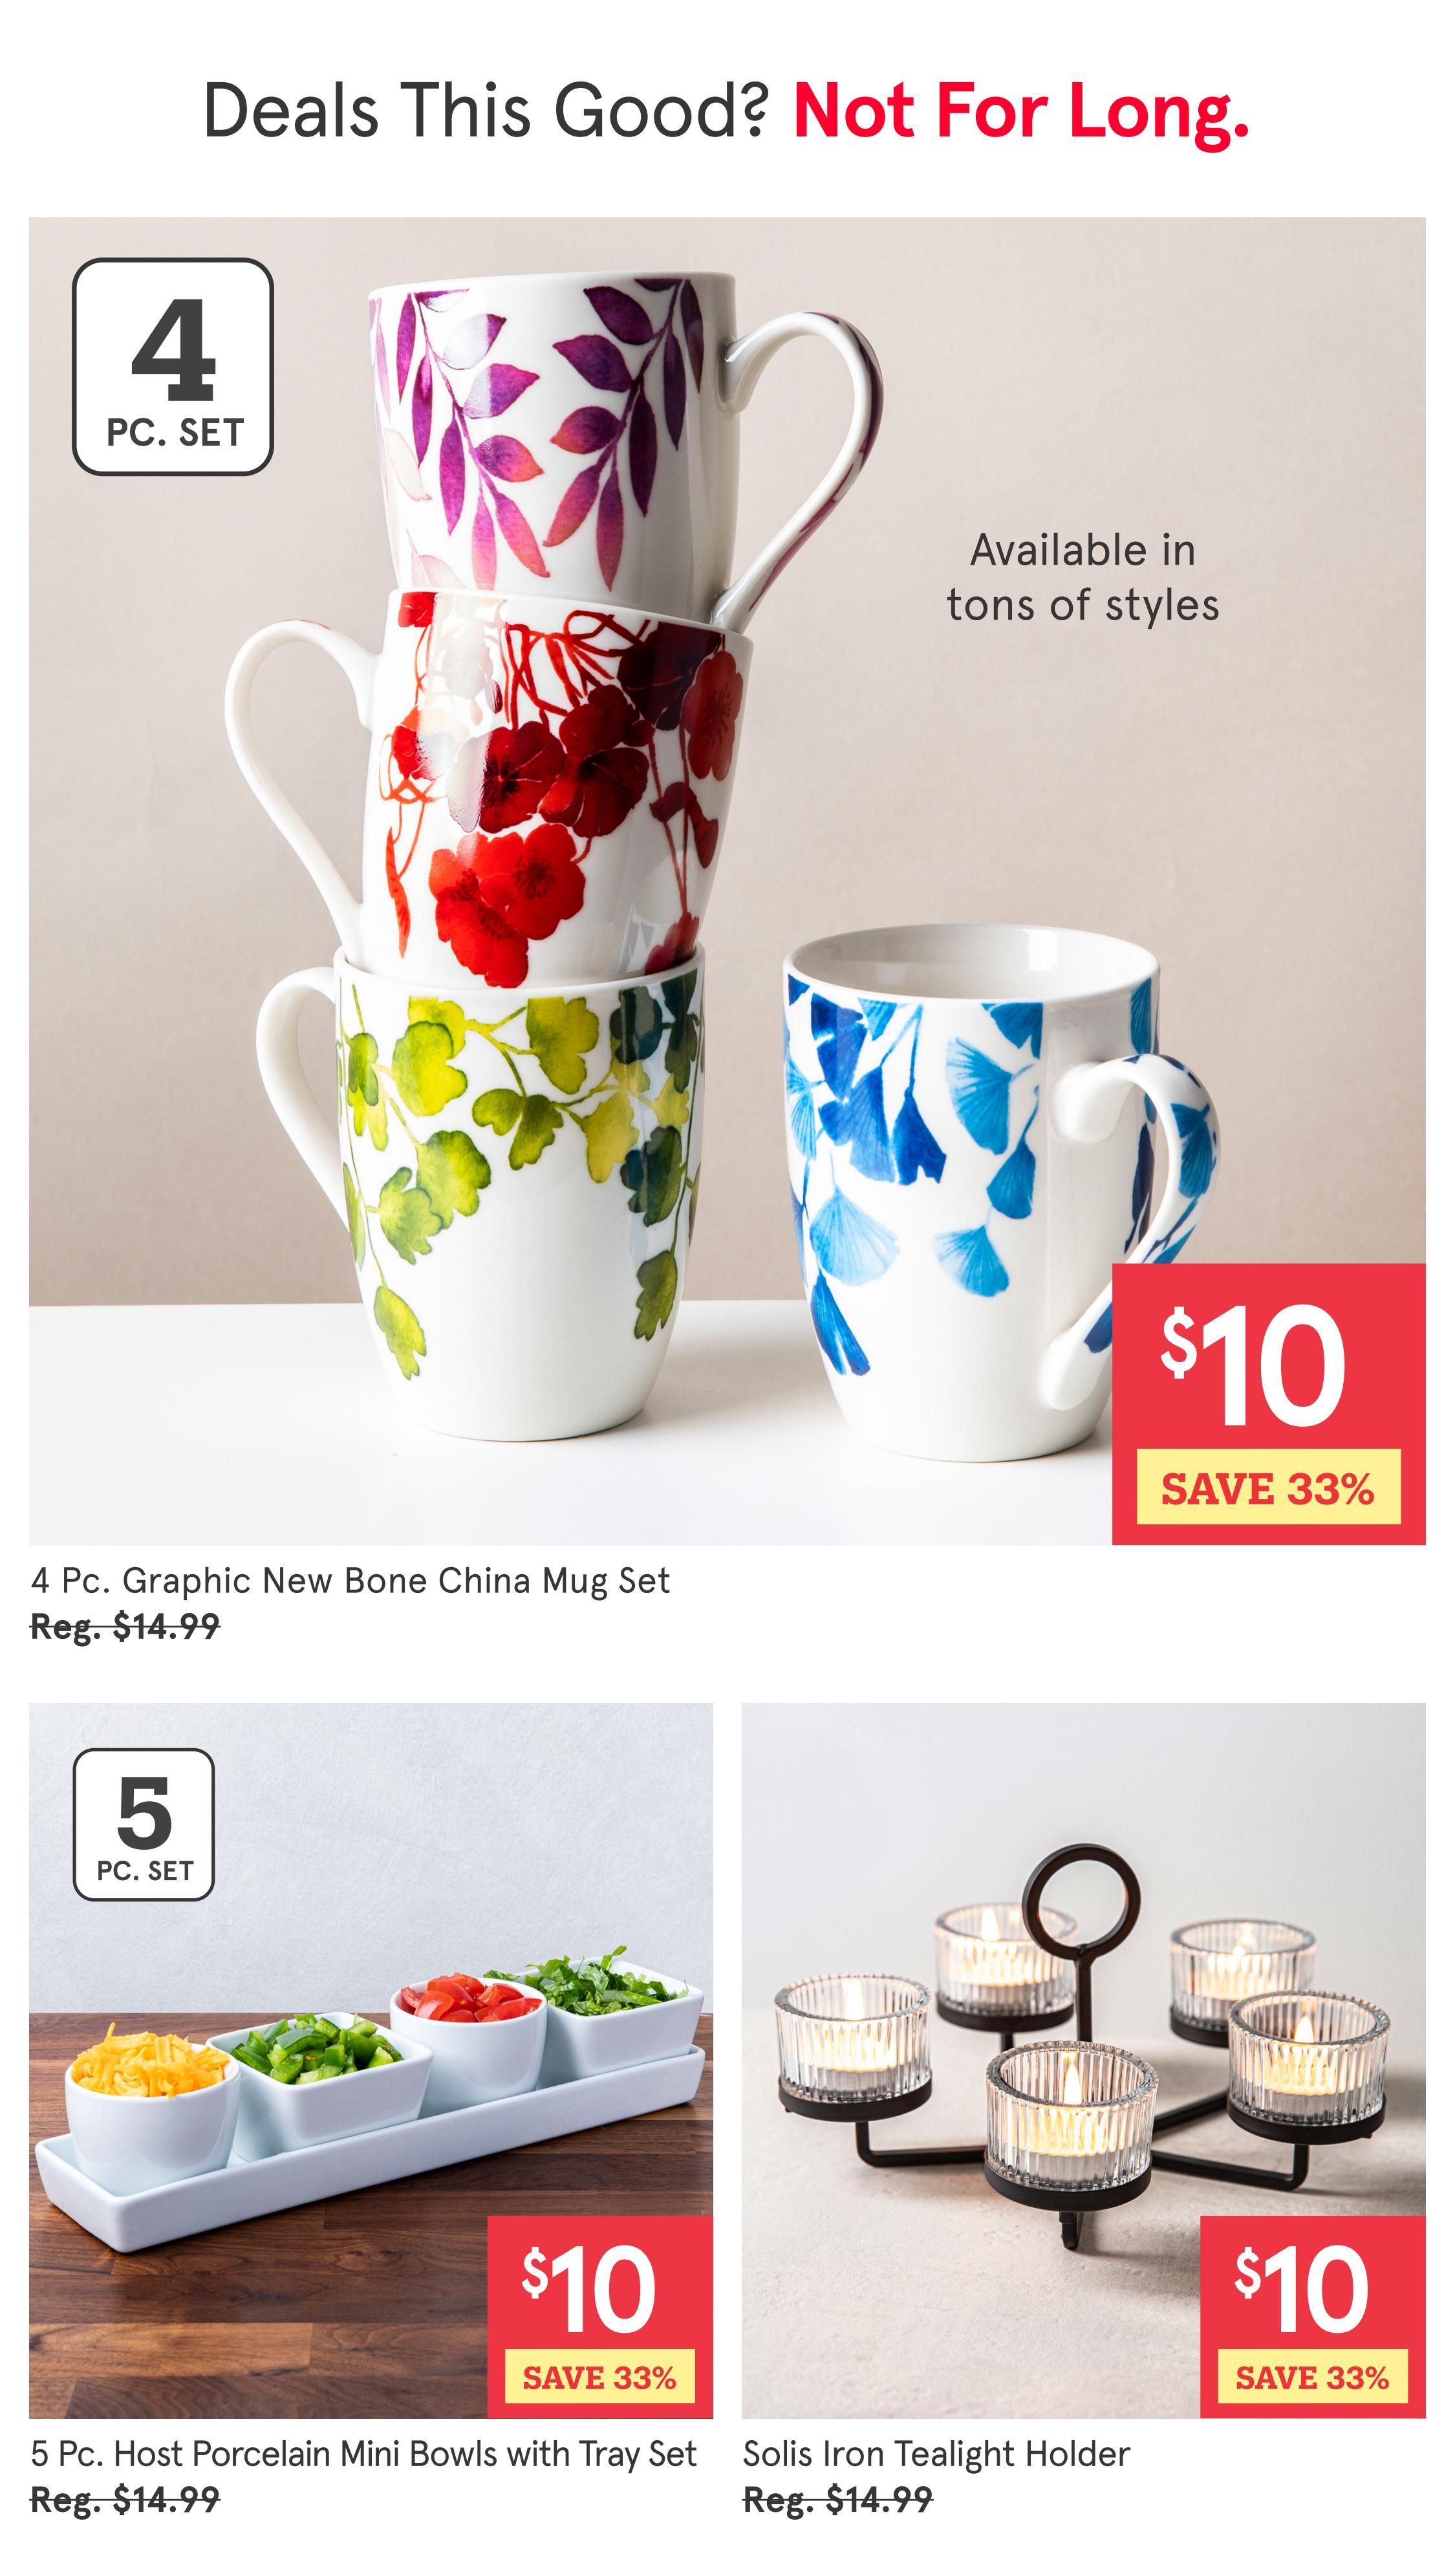
Task: Click the 5 PC. SET badge
Action: click(144, 1825)
